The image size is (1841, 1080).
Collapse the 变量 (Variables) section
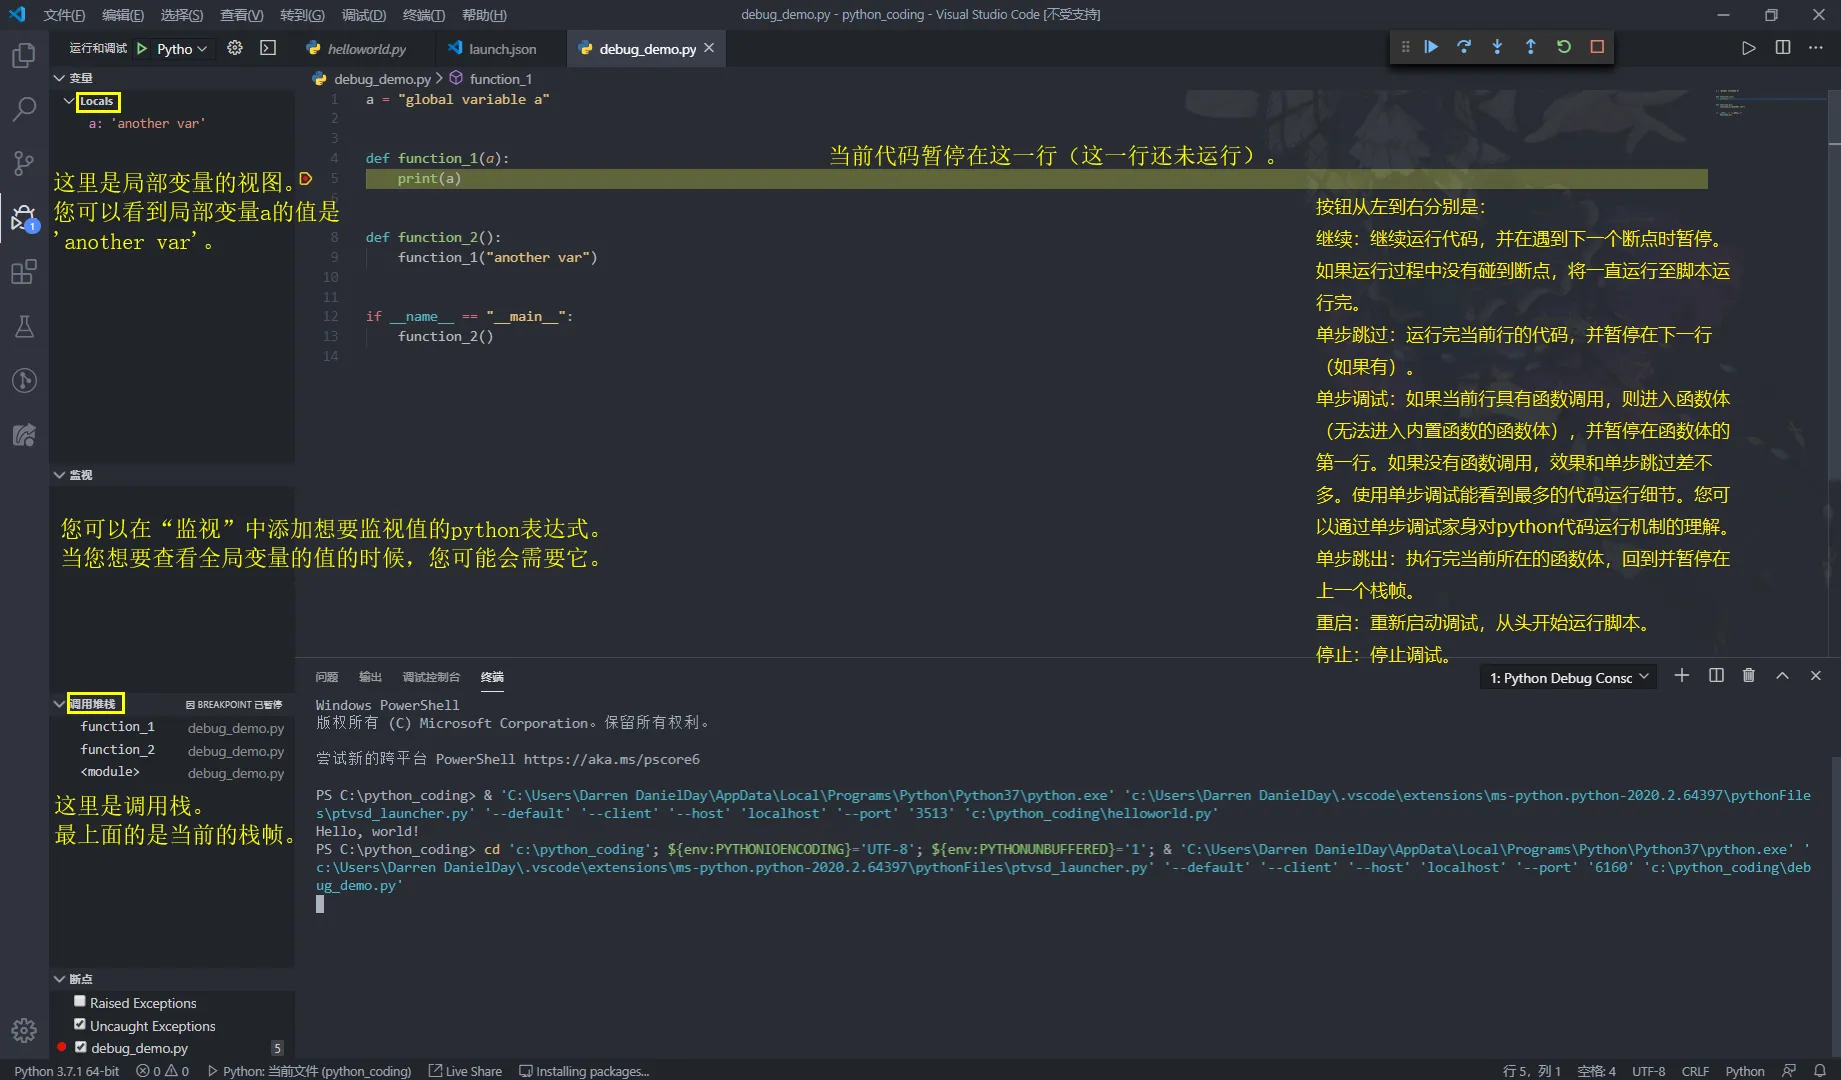[59, 78]
